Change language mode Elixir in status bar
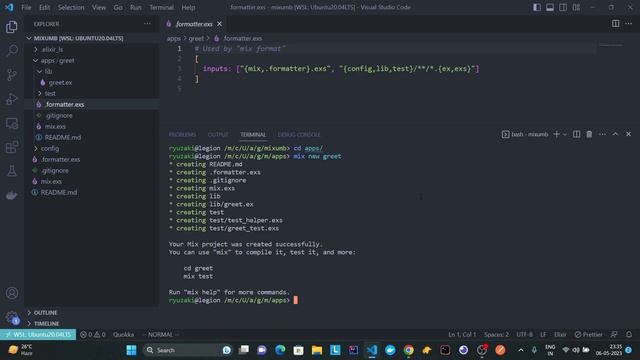 click(560, 335)
